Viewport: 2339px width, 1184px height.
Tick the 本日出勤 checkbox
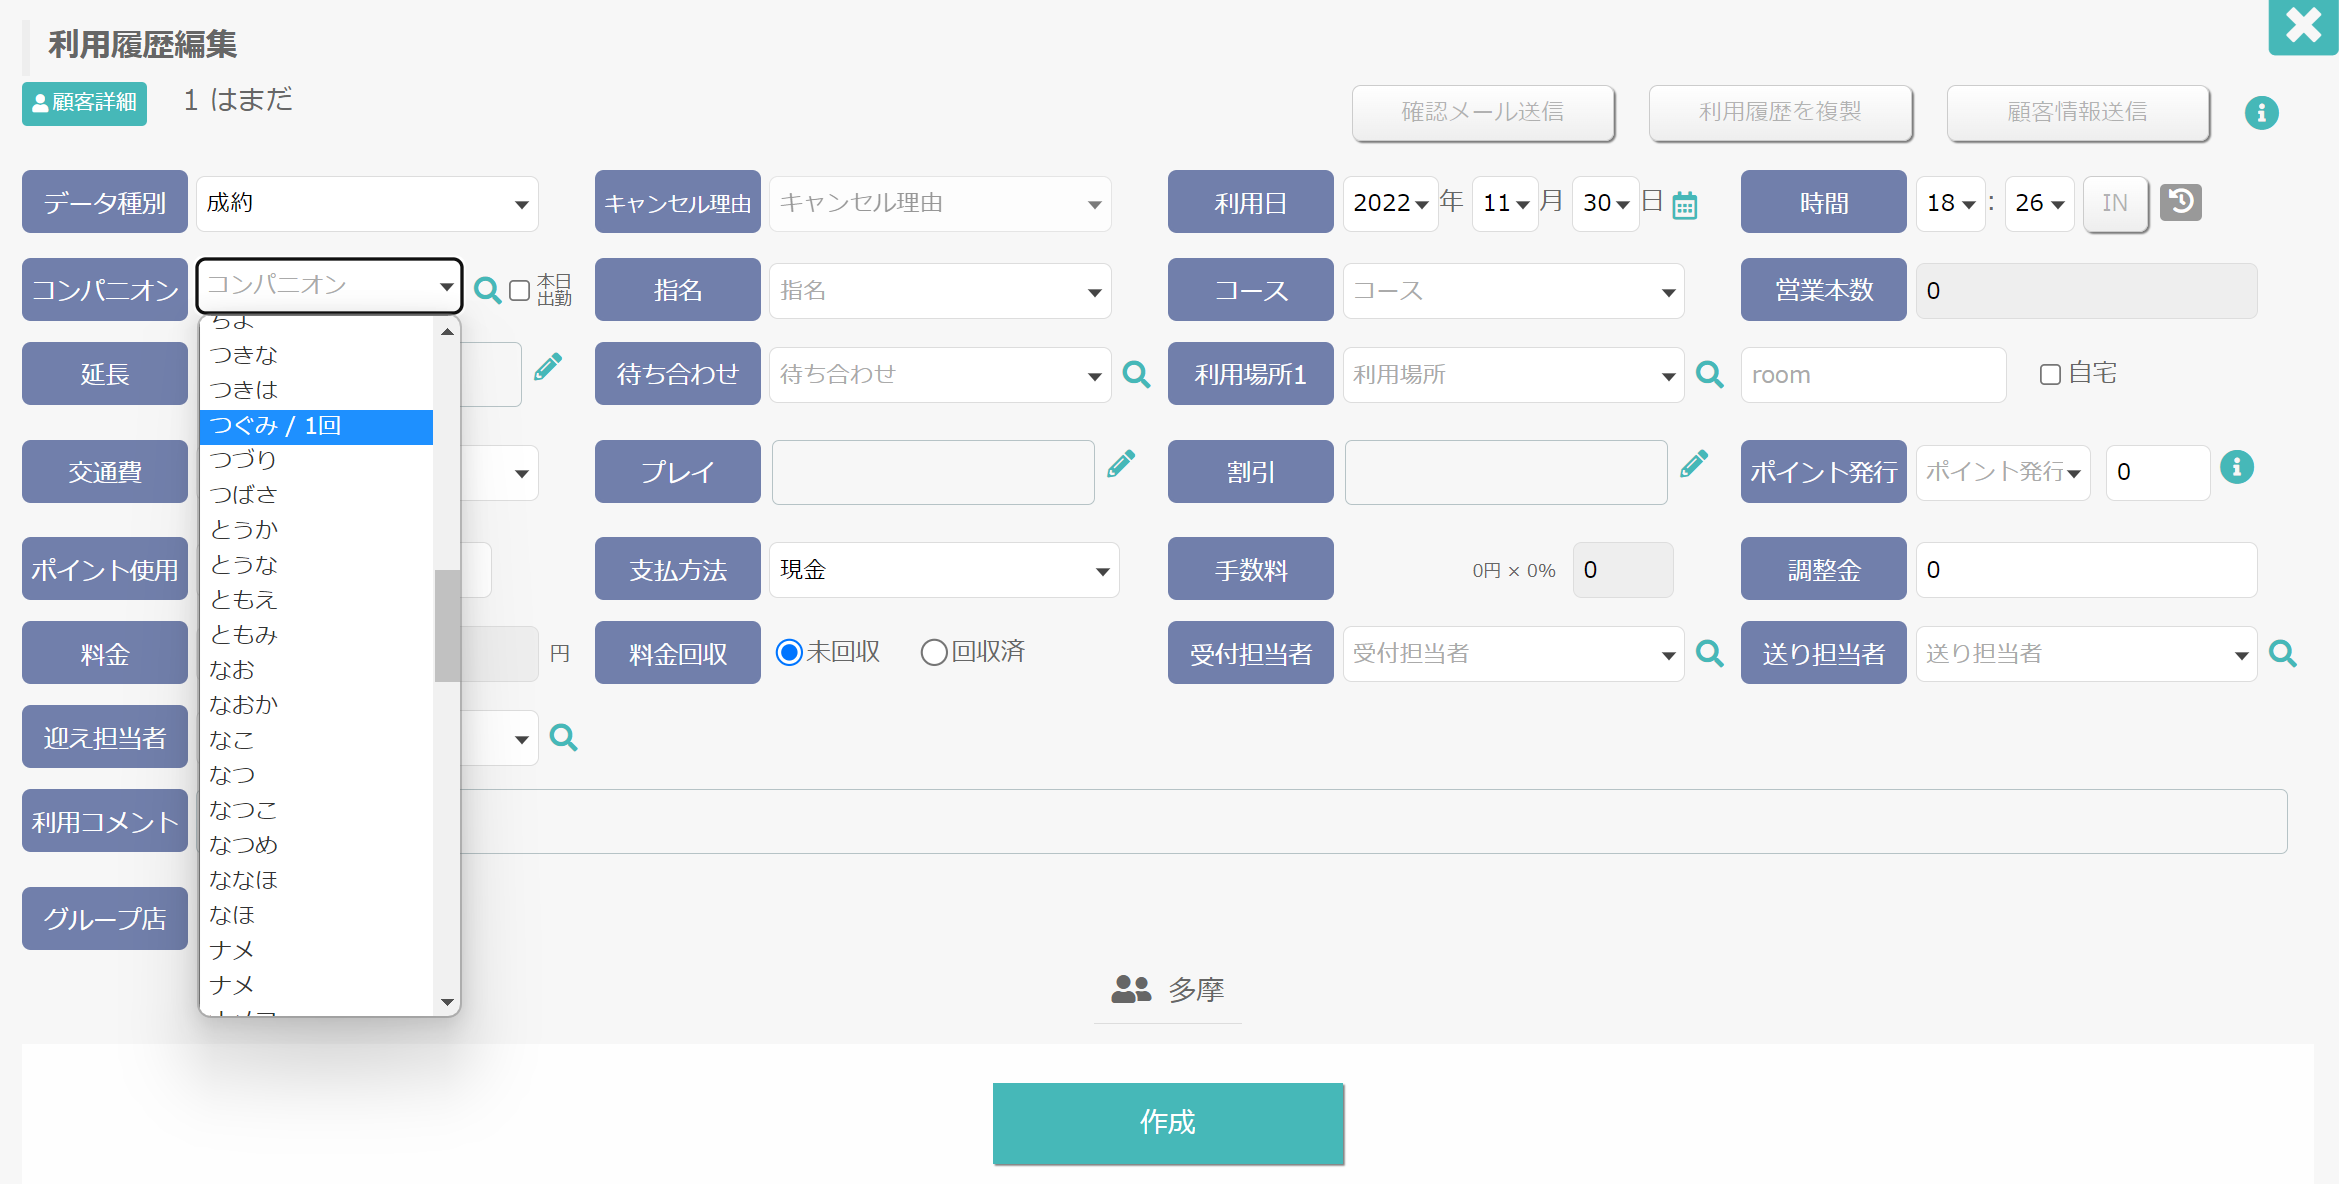coord(519,290)
